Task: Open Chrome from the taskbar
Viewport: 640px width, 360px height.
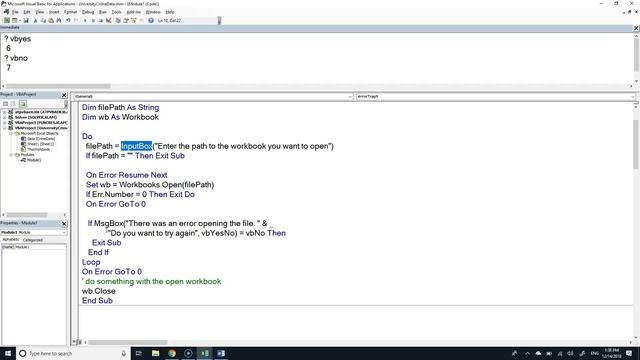Action: coord(172,353)
